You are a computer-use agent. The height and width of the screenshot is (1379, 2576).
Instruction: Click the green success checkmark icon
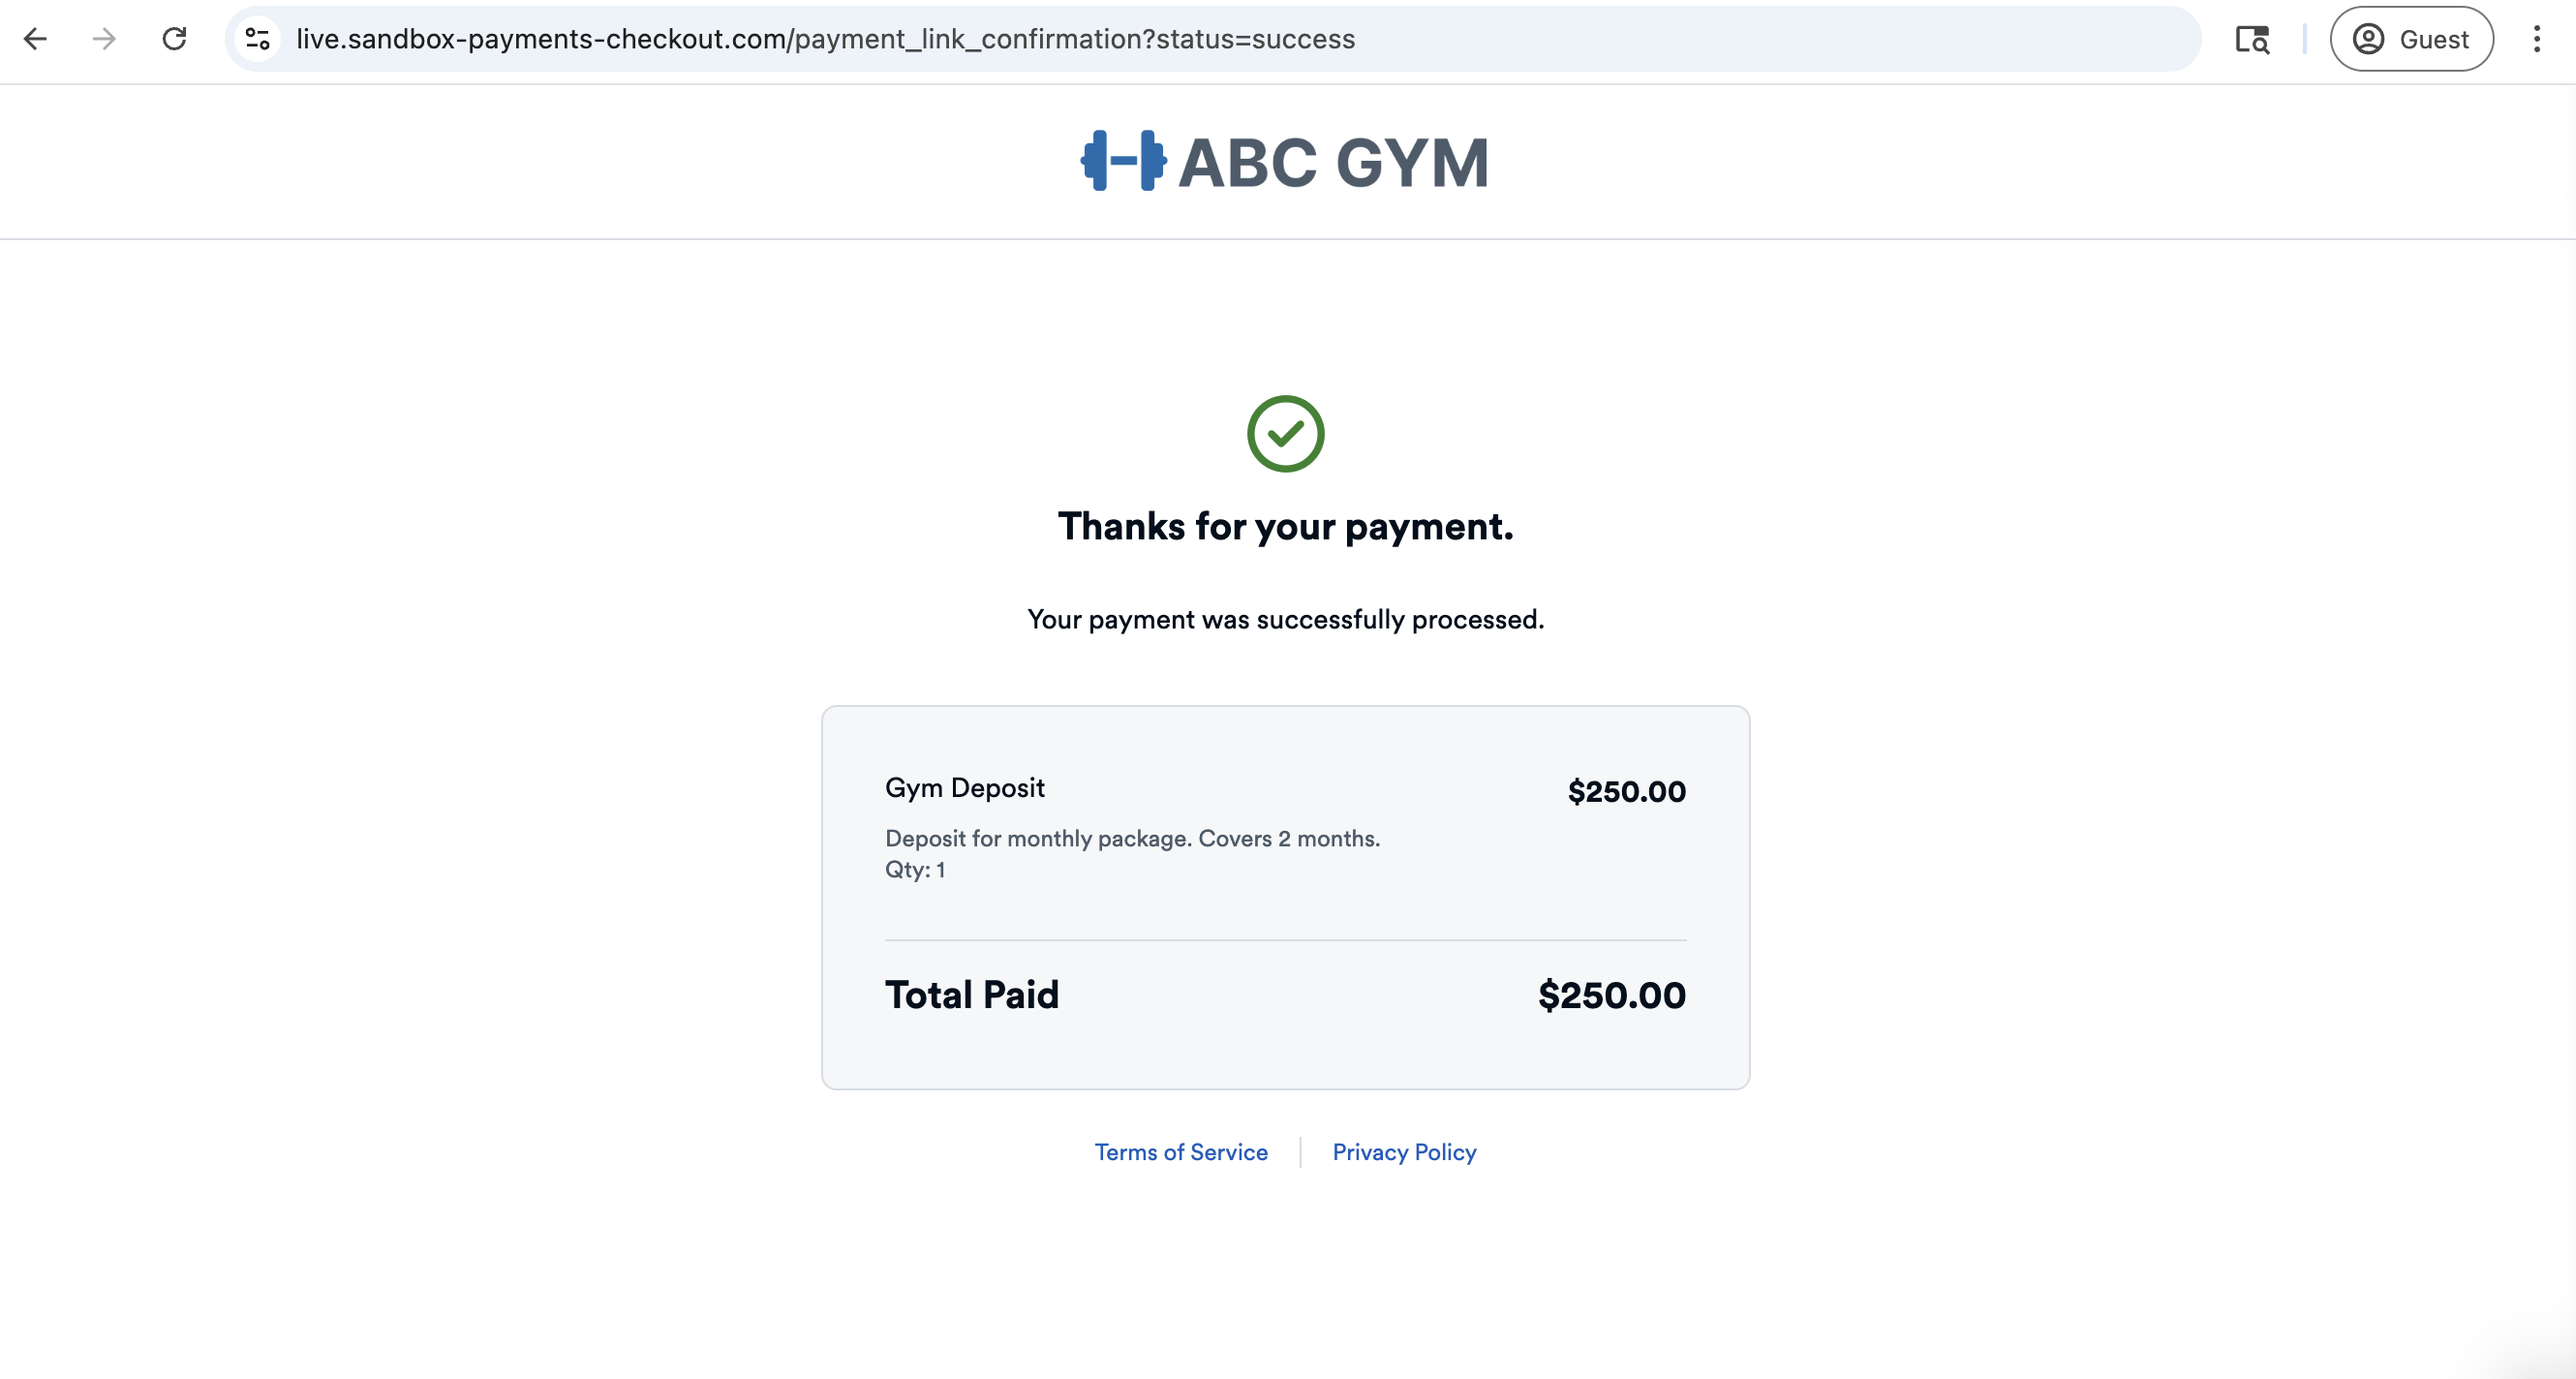tap(1285, 434)
